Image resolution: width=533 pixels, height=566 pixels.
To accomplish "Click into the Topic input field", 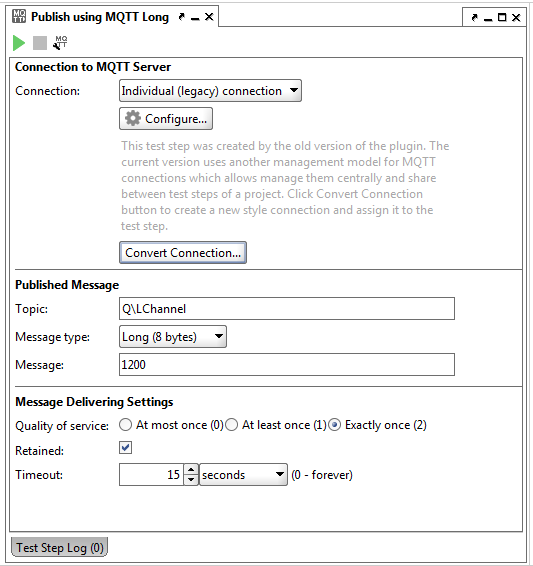I will coord(287,309).
